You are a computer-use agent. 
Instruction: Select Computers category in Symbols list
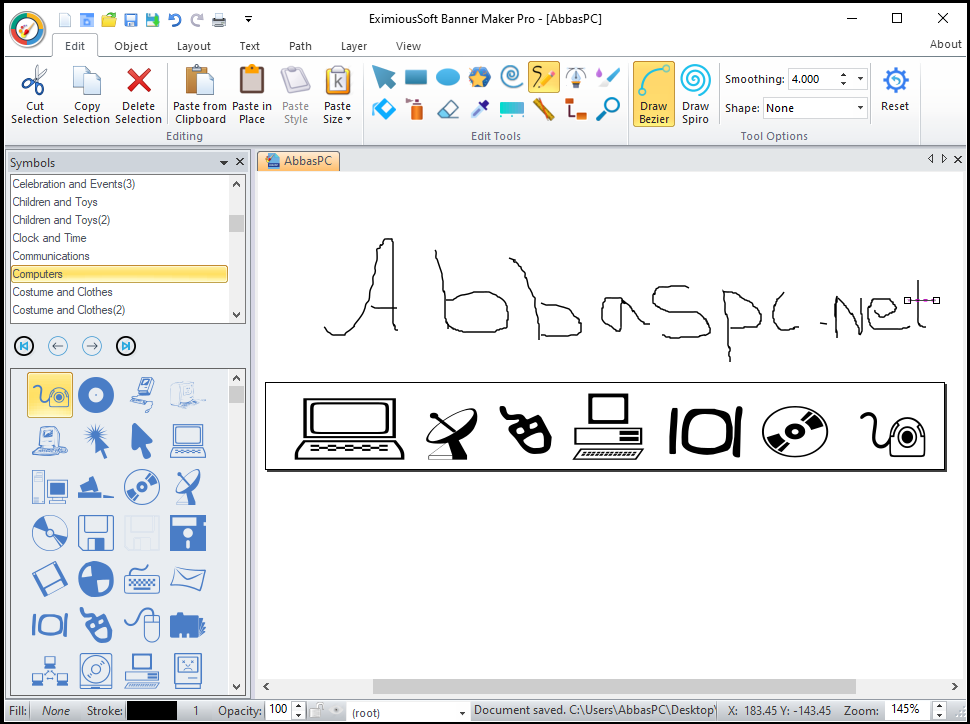tap(119, 274)
